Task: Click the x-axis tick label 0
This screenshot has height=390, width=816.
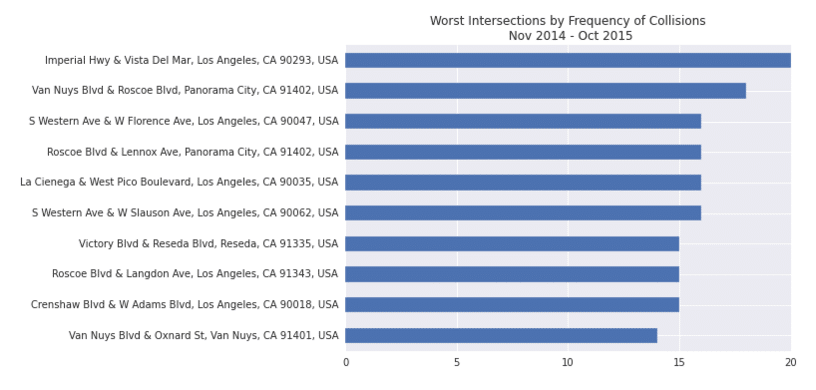Action: click(346, 363)
